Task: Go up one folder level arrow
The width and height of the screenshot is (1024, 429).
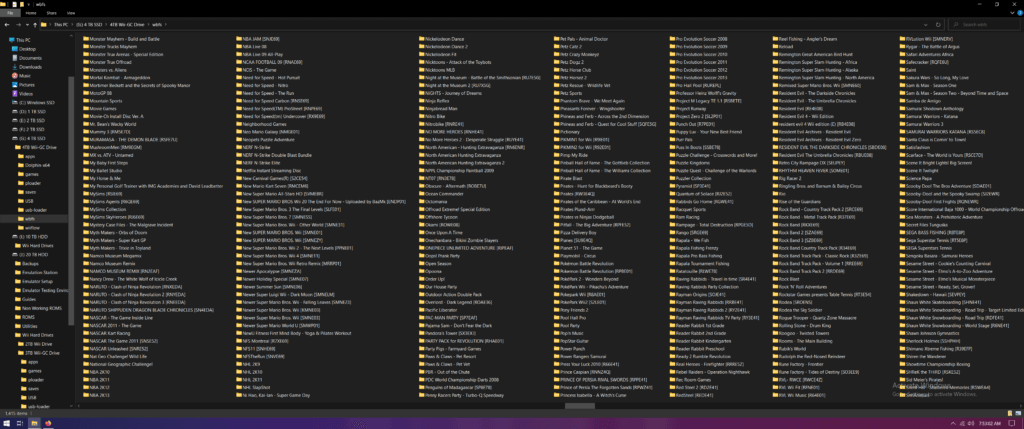Action: [35, 25]
